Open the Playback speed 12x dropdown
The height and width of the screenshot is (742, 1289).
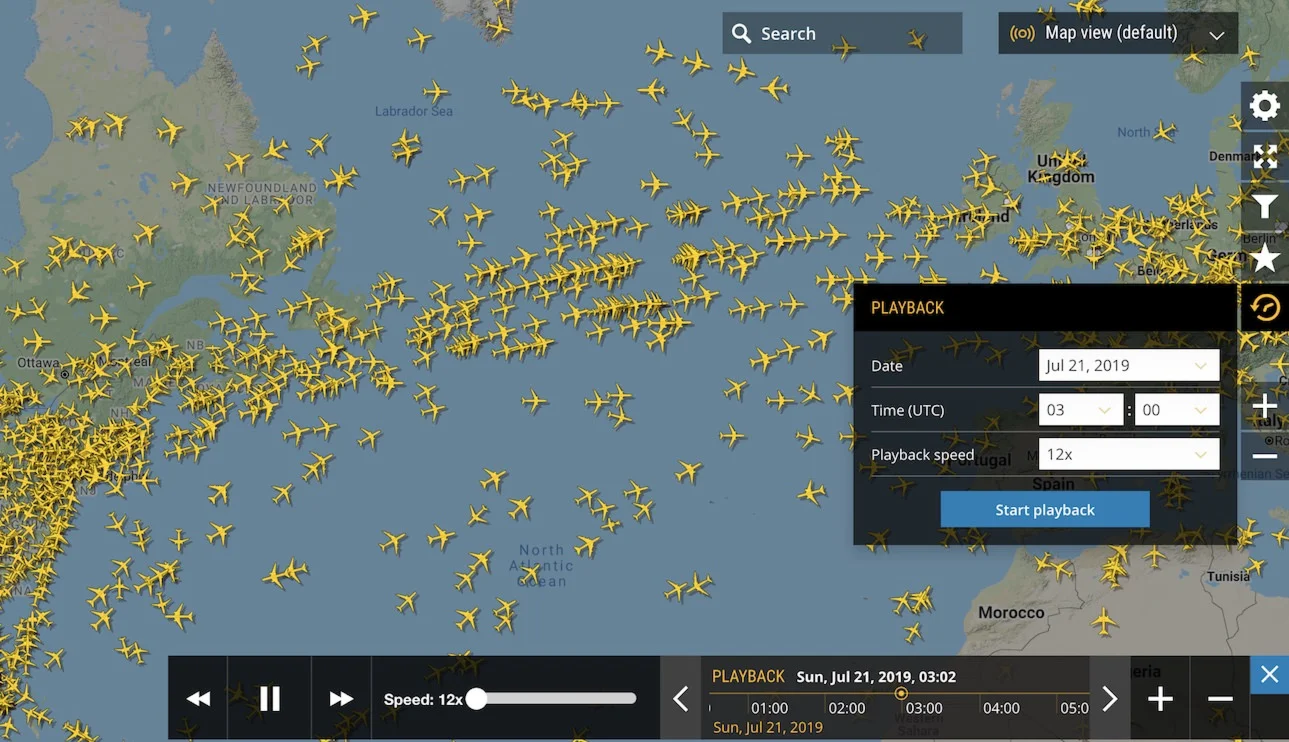pos(1129,454)
